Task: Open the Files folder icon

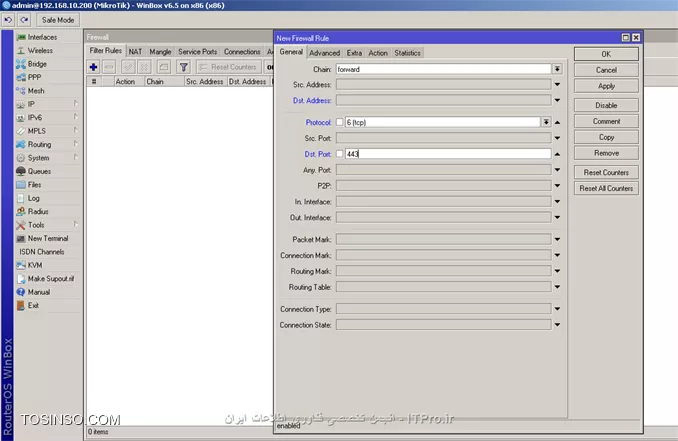Action: pos(21,185)
